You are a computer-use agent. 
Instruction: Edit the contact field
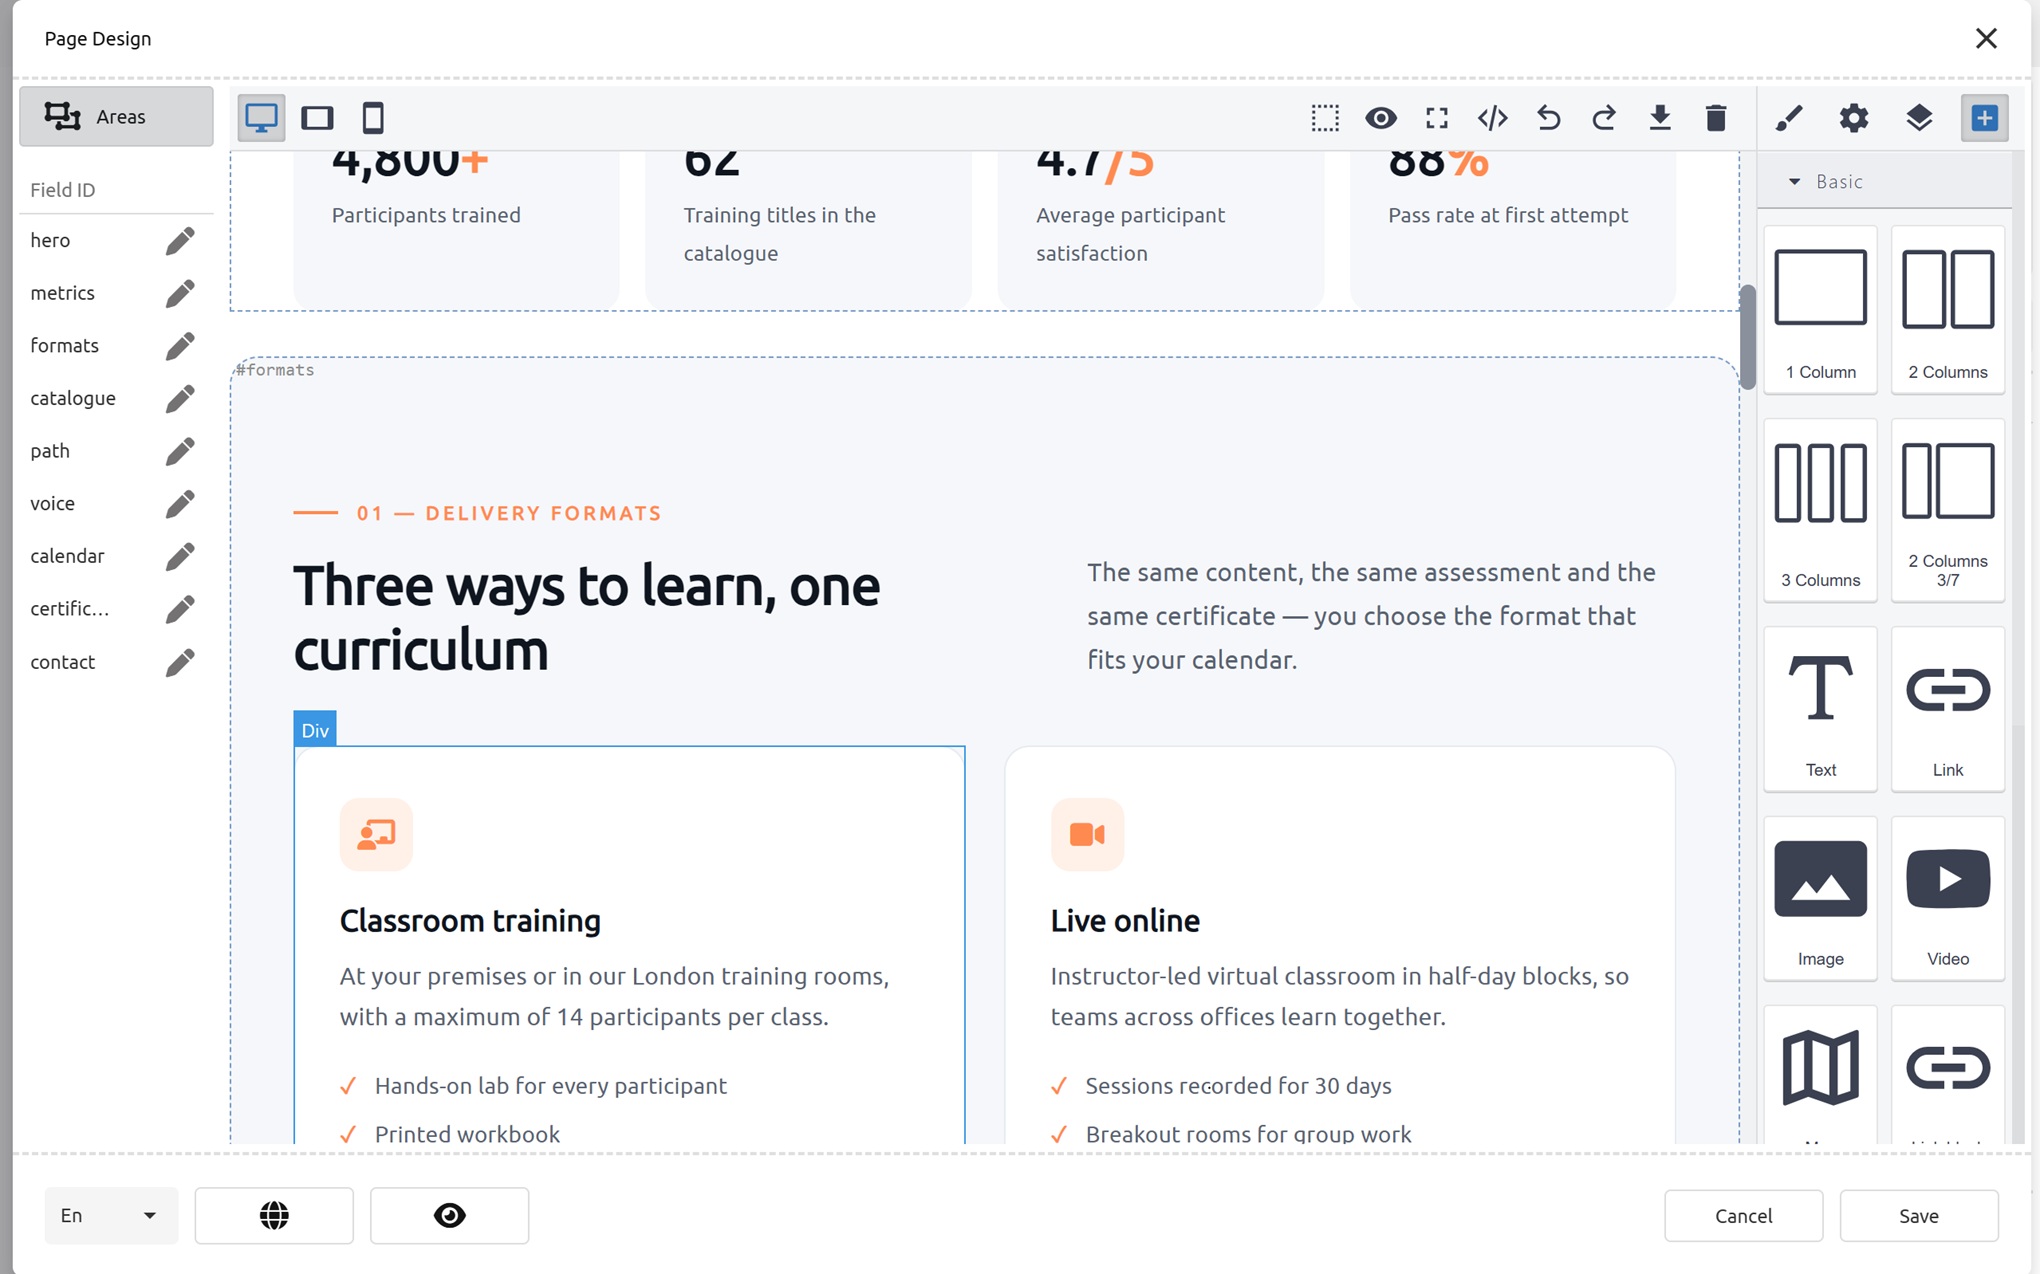180,662
